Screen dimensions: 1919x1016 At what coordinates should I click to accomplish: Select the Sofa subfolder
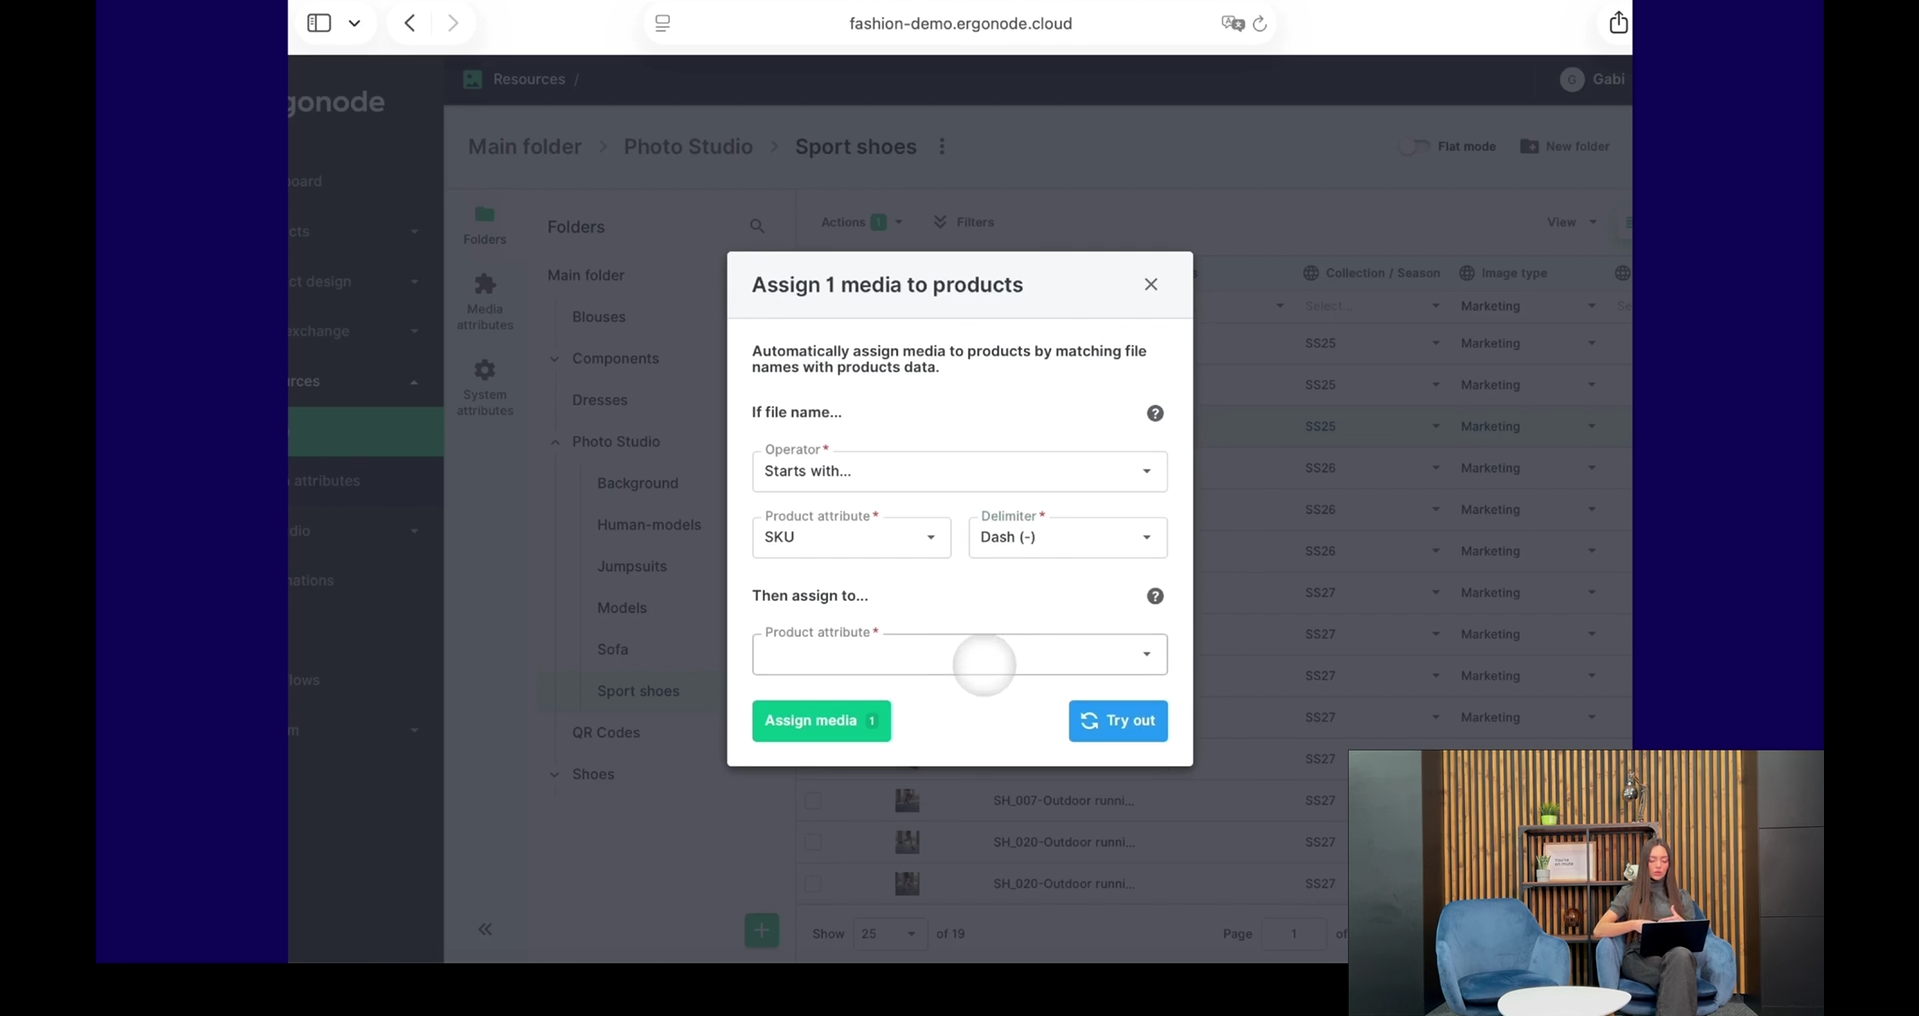(x=613, y=650)
